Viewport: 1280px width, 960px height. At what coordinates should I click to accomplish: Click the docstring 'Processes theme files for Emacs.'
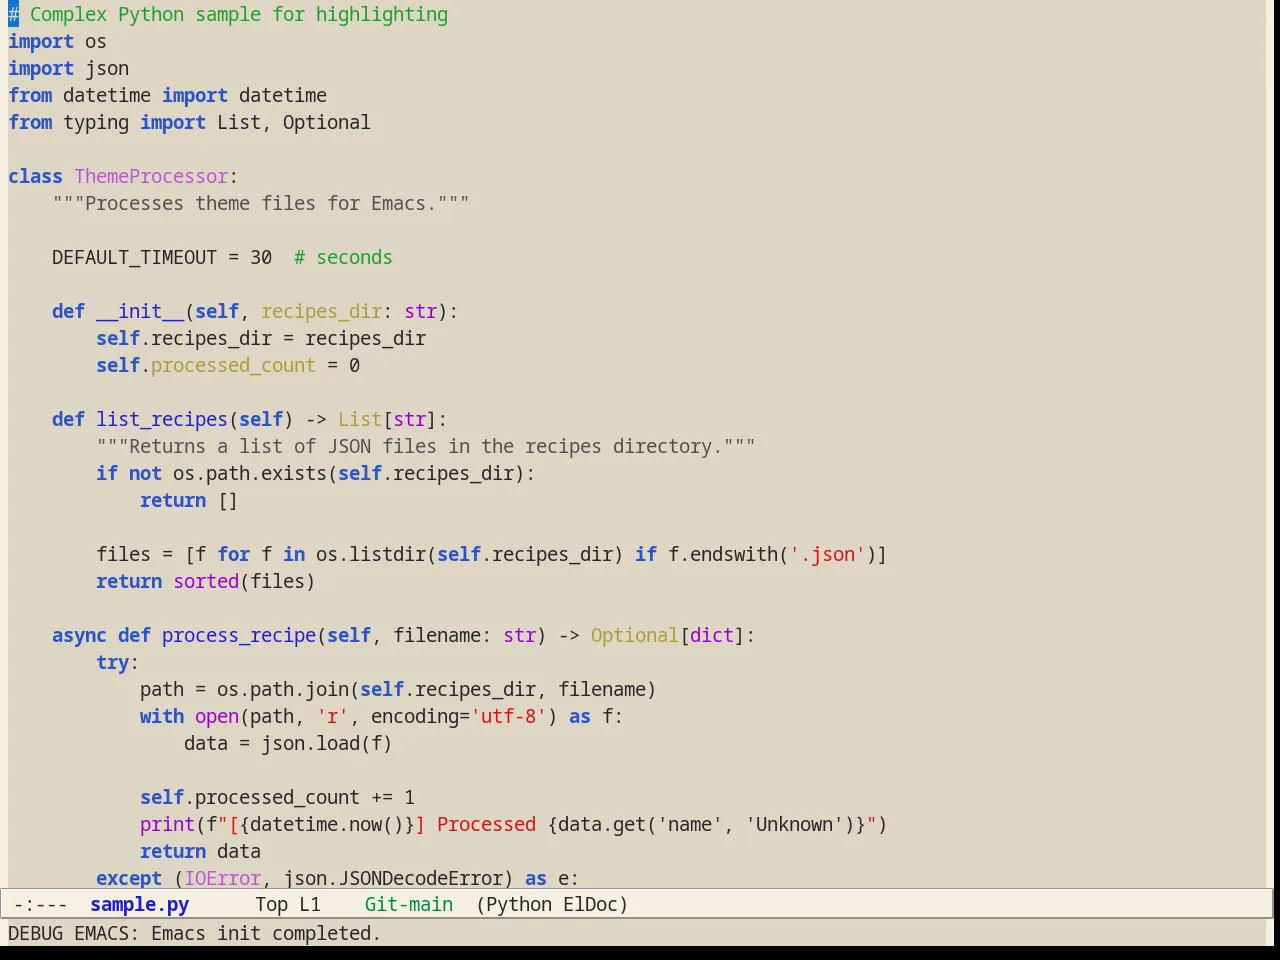(x=261, y=204)
